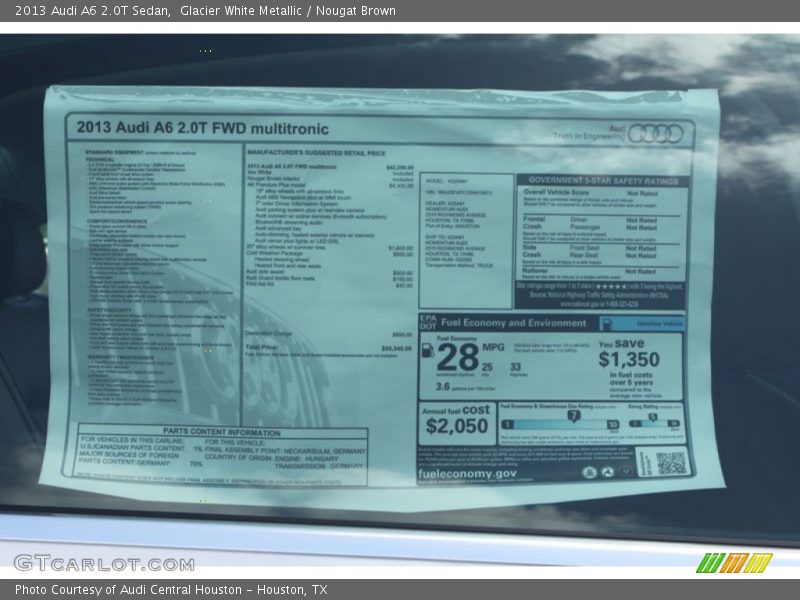Click '3.6 gallons per 100 miles' text

465,387
